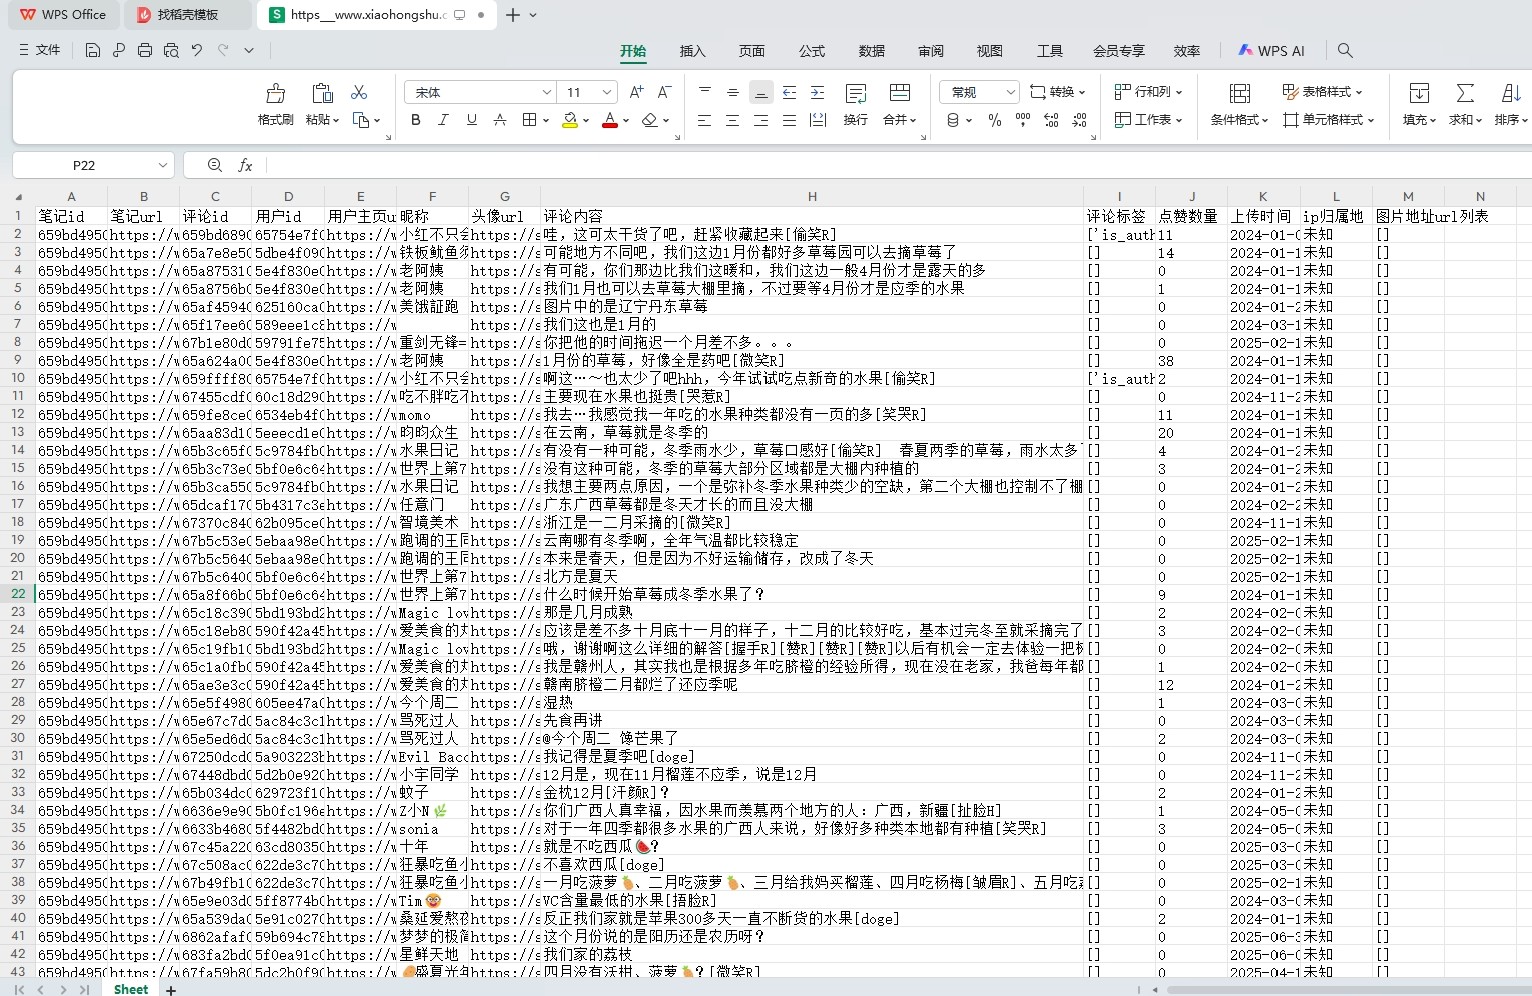Open the font name 宋体 dropdown
The image size is (1532, 996).
(546, 92)
